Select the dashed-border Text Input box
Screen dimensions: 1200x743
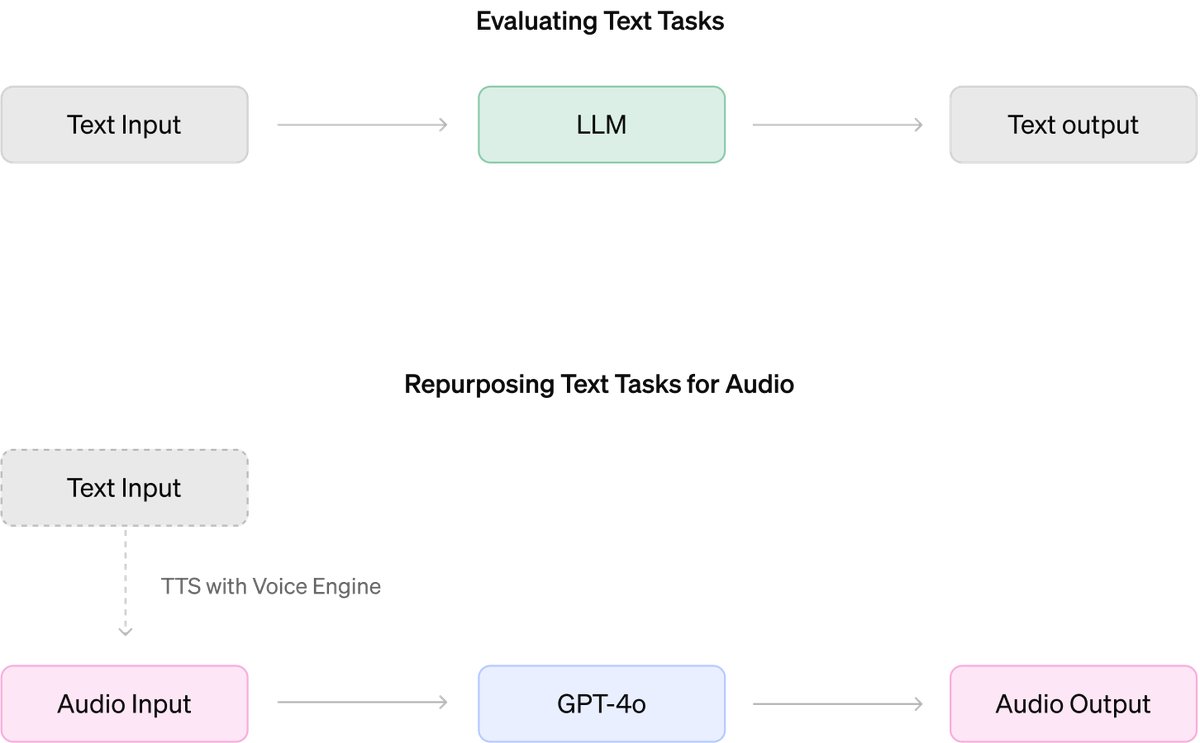click(124, 488)
